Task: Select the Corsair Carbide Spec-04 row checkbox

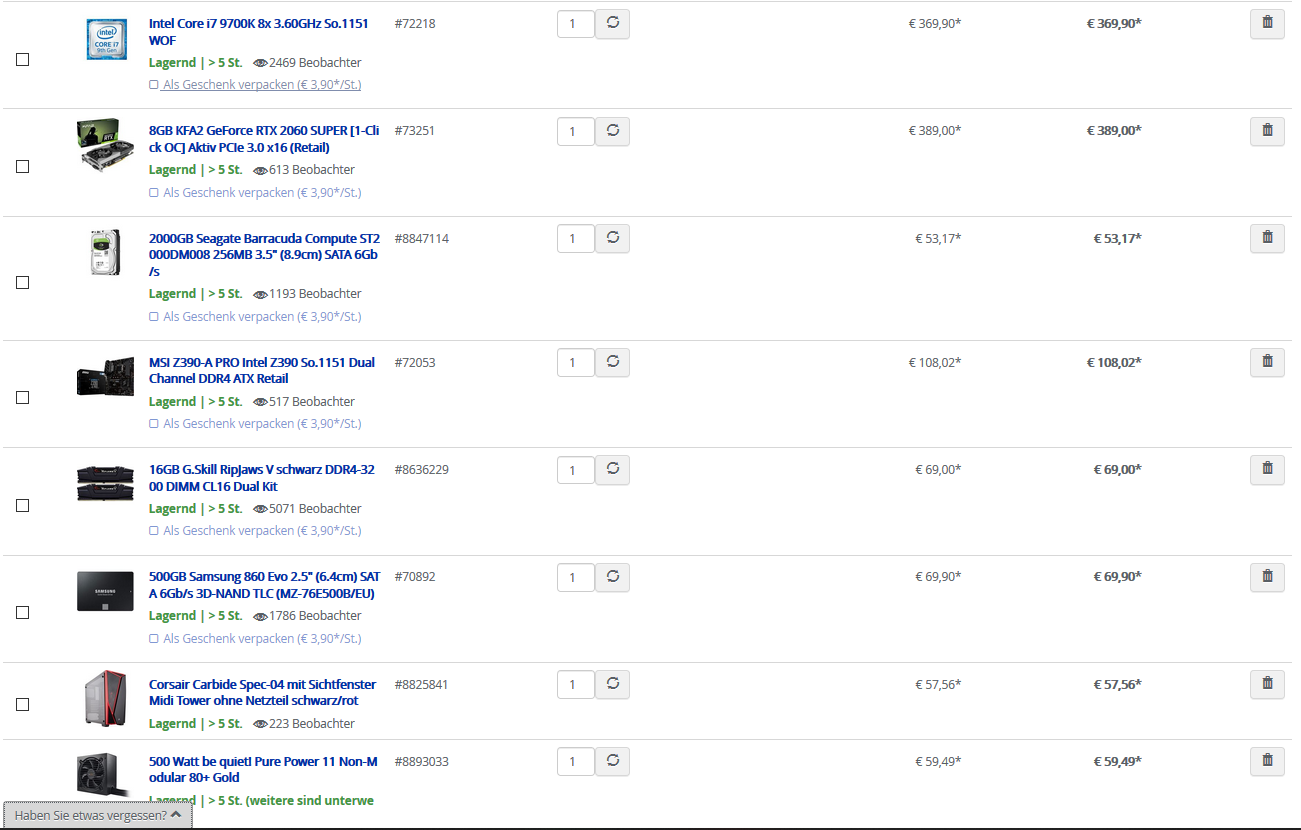Action: (23, 704)
